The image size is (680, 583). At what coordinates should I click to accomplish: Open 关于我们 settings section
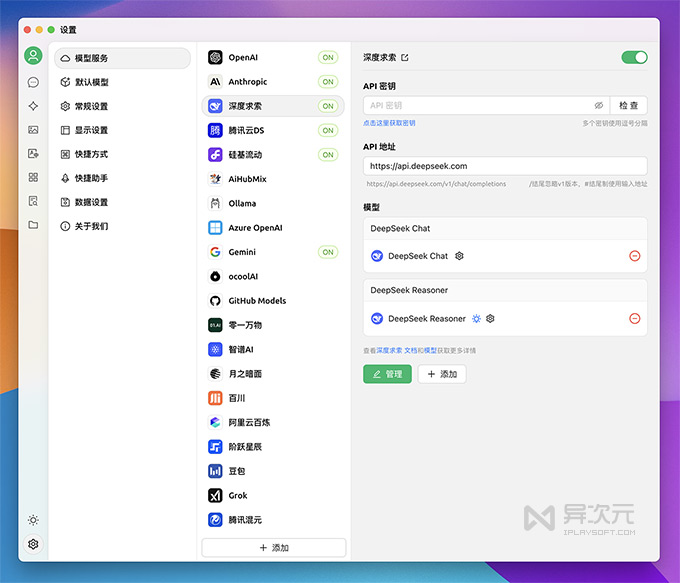(122, 226)
